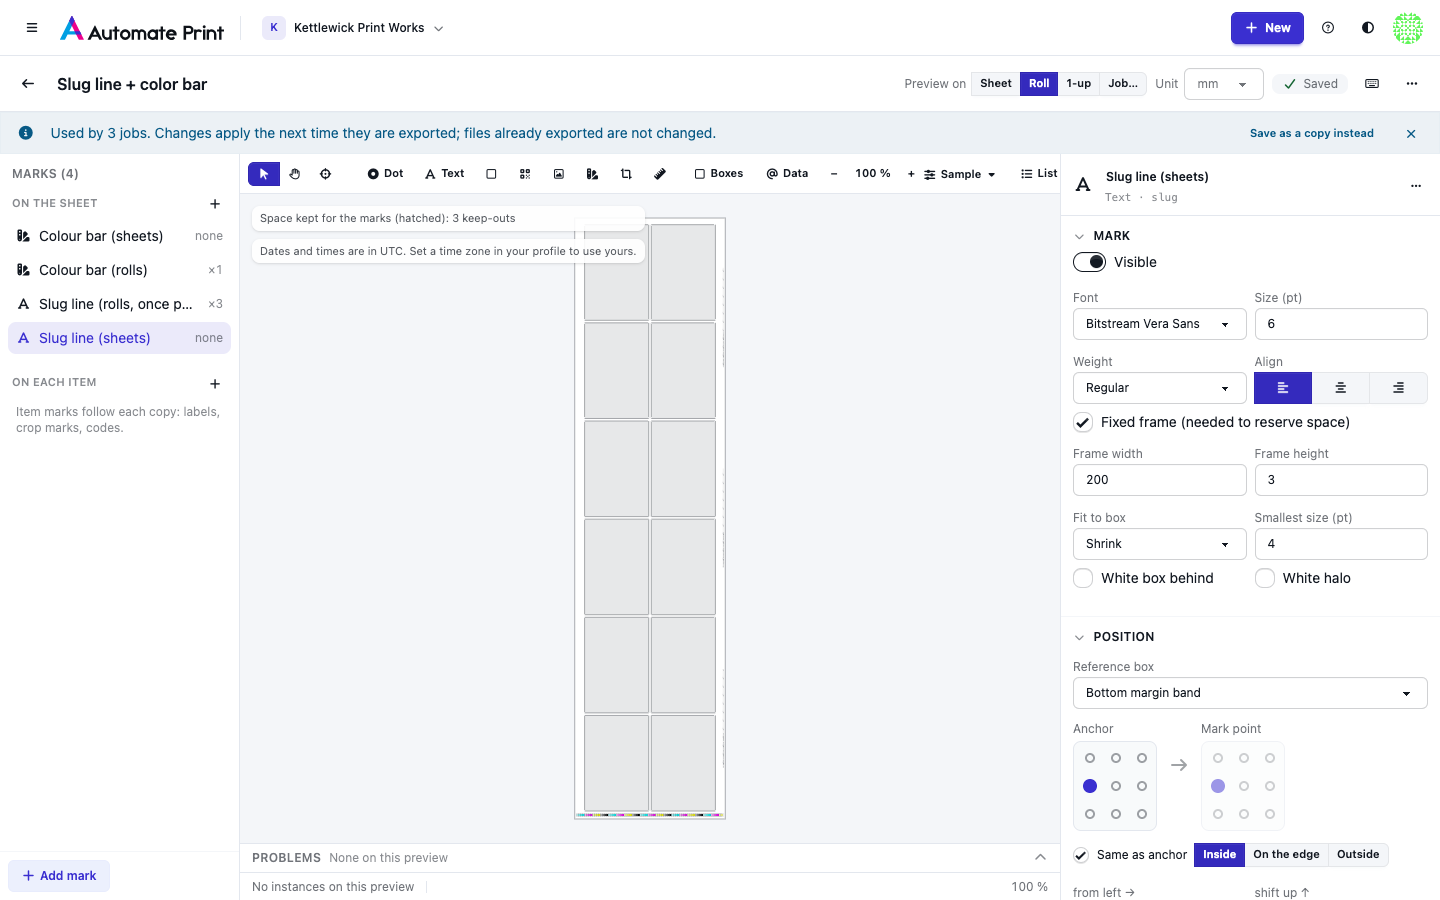Open the Unit mm dropdown
This screenshot has width=1440, height=900.
[x=1223, y=84]
